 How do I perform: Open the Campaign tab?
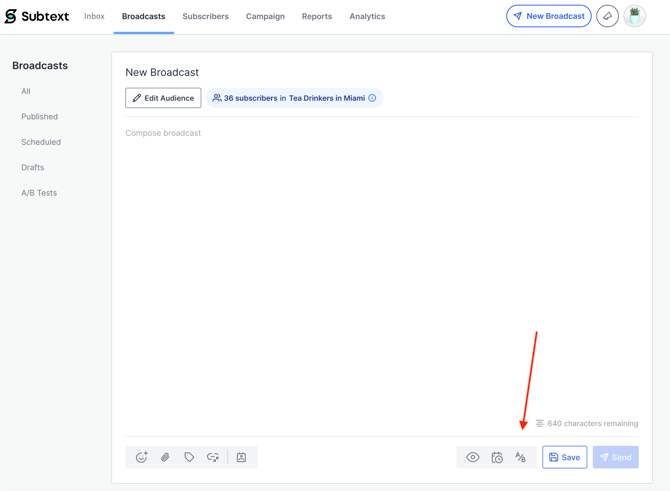pyautogui.click(x=265, y=16)
